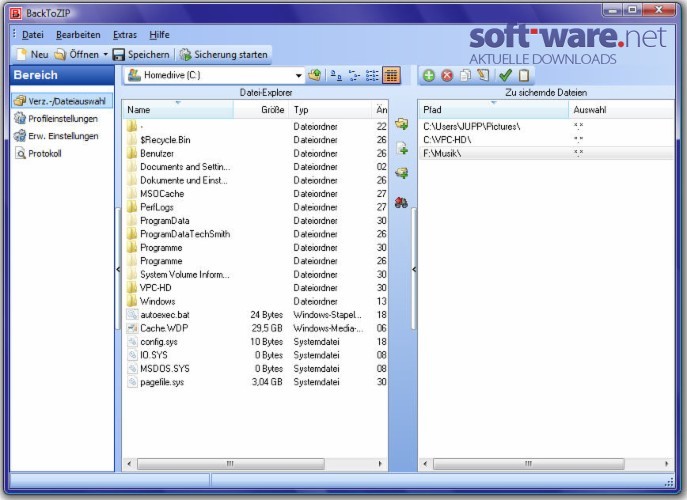
Task: Toggle the highlighted details view icon
Action: [x=391, y=75]
